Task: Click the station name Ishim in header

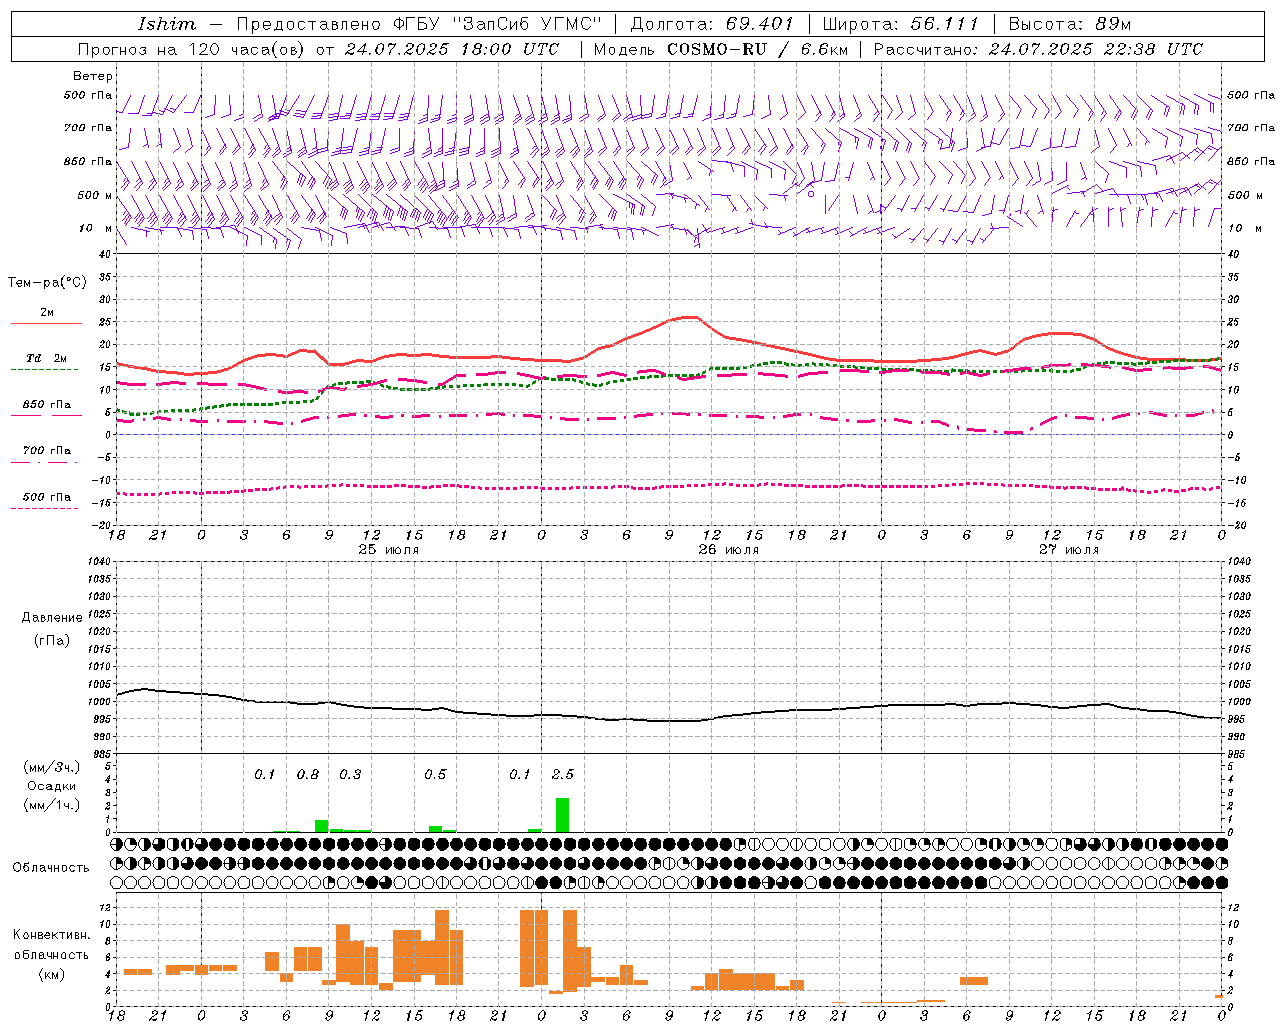Action: (167, 24)
